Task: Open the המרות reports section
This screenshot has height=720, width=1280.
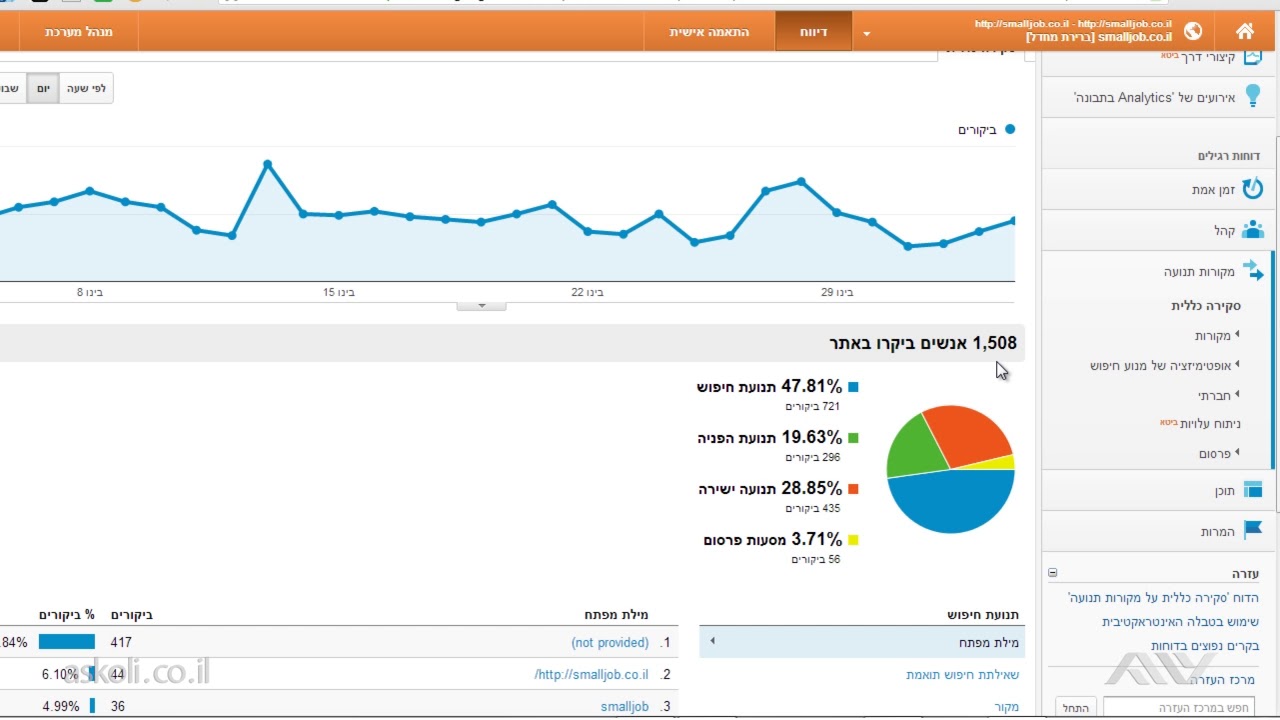Action: [1219, 532]
